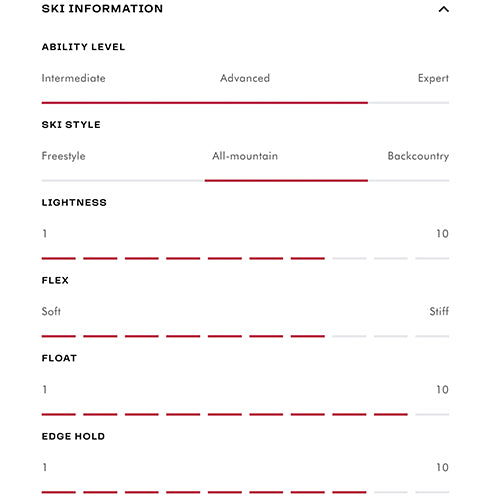
Task: Collapse the Ski Information section chevron
Action: pyautogui.click(x=443, y=9)
